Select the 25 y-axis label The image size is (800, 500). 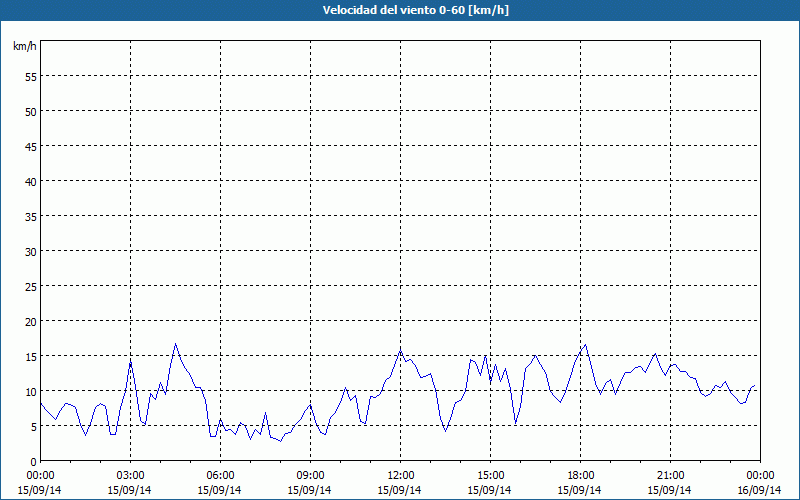(31, 287)
